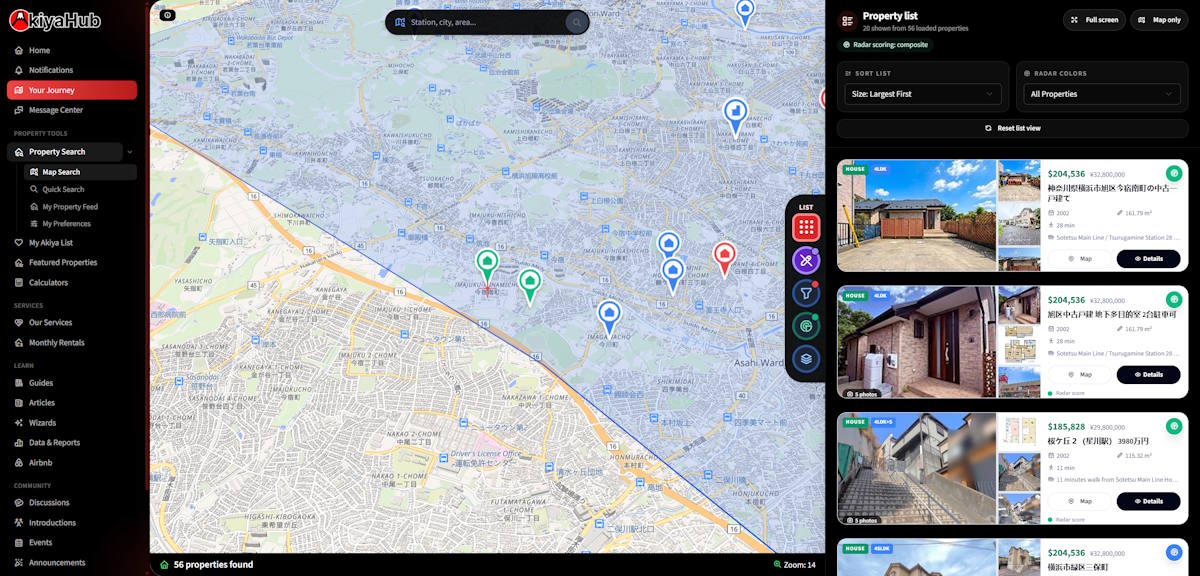This screenshot has height=576, width=1200.
Task: Open Details for 神奈川県横浜市 listing
Action: point(1148,259)
